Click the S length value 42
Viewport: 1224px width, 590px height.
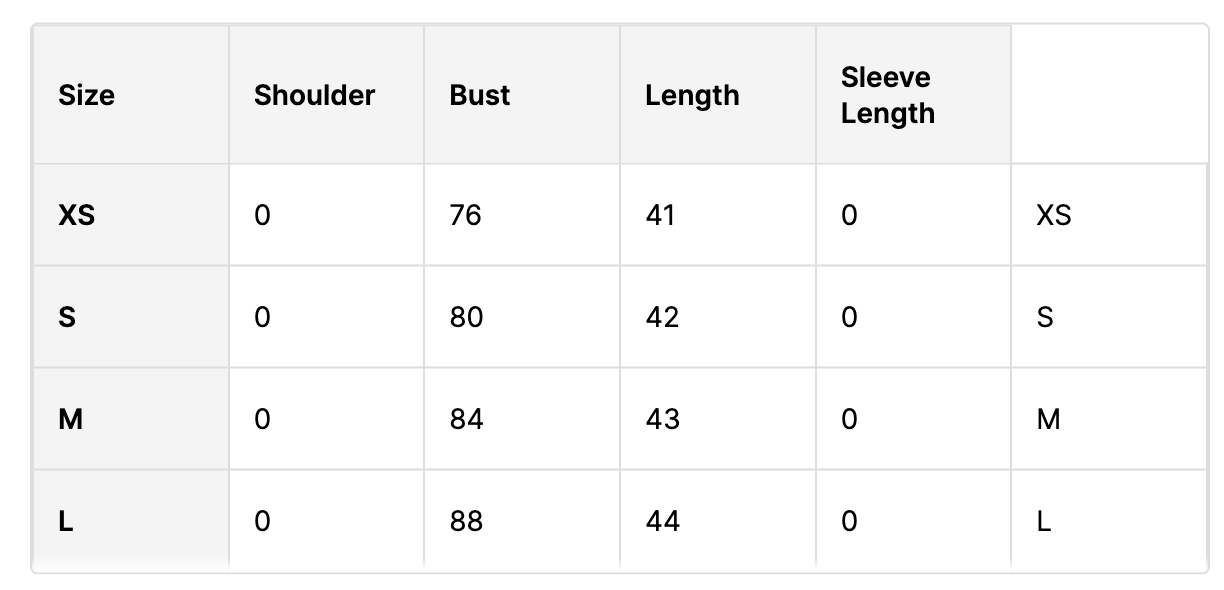(662, 317)
